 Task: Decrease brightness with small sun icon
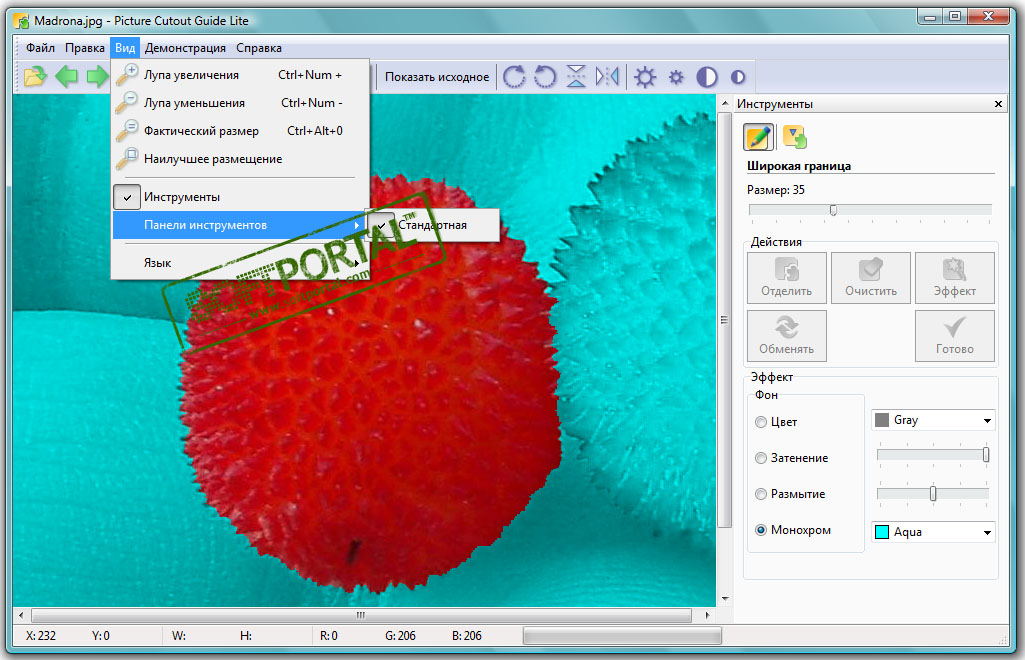676,77
